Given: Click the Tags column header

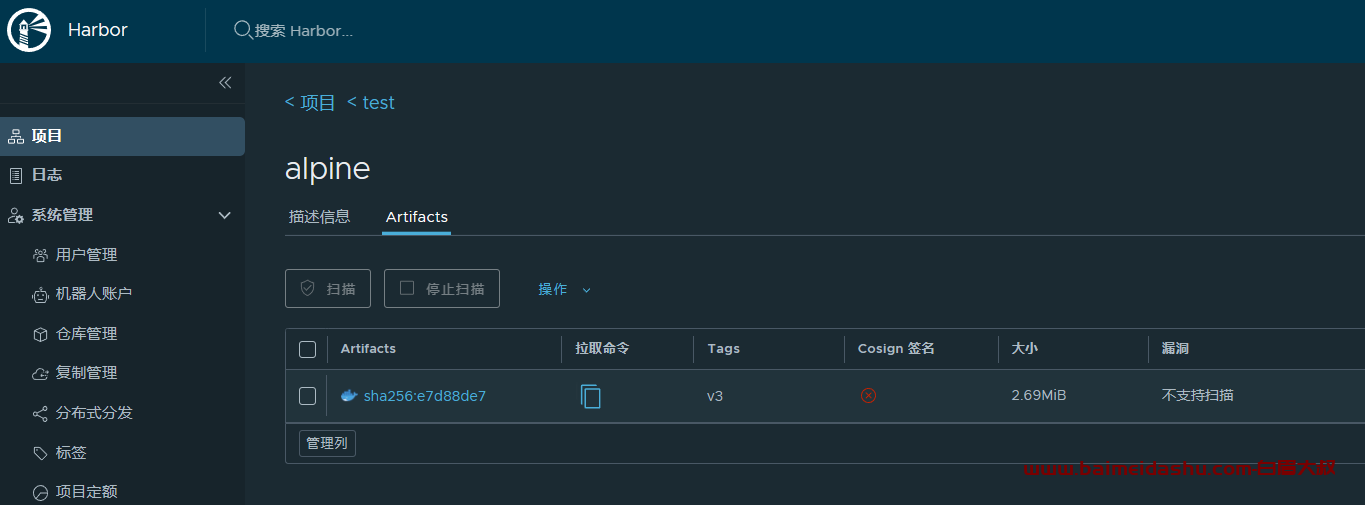Looking at the screenshot, I should pyautogui.click(x=723, y=349).
